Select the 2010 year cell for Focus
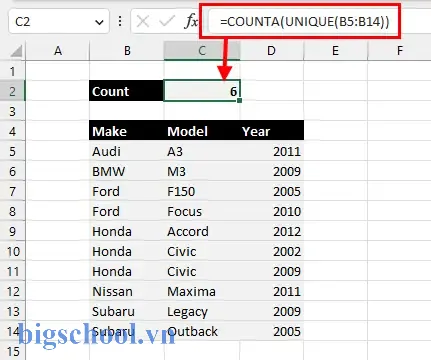Image resolution: width=431 pixels, height=360 pixels. click(x=272, y=211)
